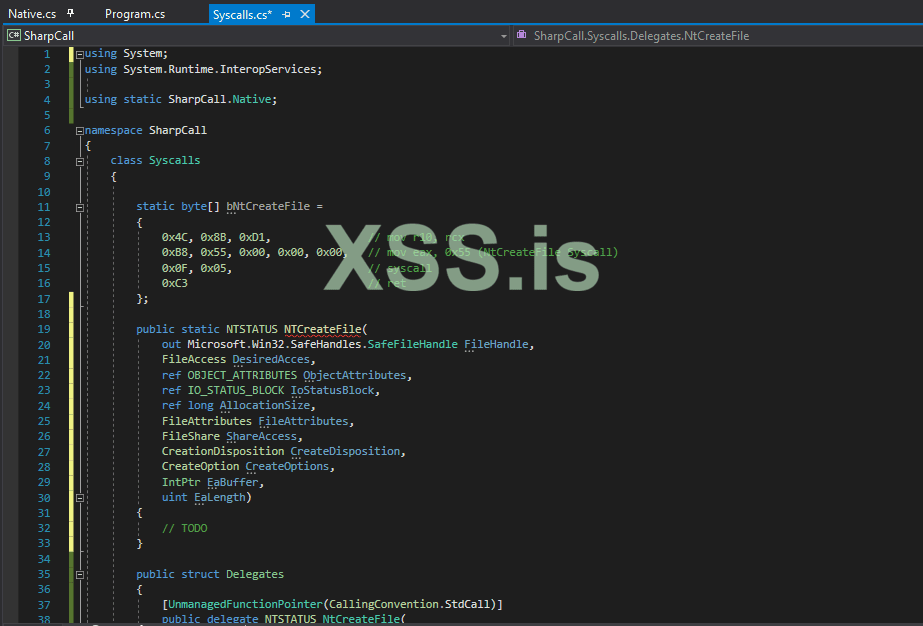The height and width of the screenshot is (626, 923).
Task: Toggle pin on Native.cs tab
Action: pos(71,13)
